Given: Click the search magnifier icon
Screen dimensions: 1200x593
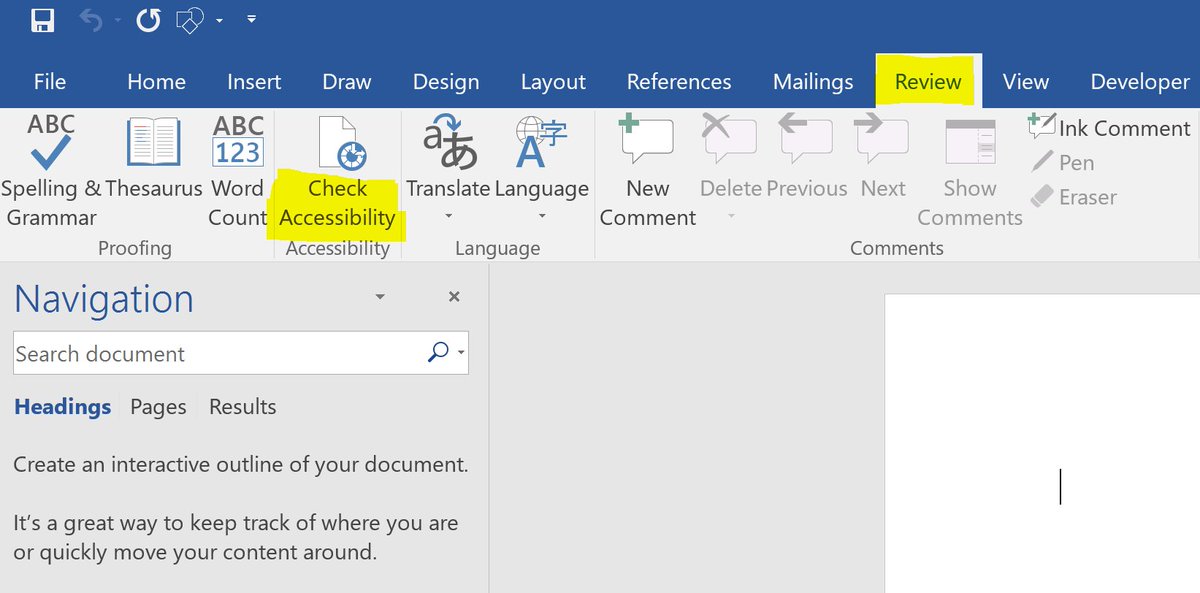Looking at the screenshot, I should (x=438, y=352).
